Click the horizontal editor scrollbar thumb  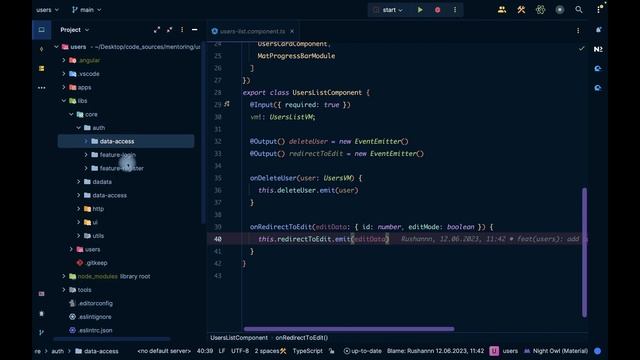[349, 329]
